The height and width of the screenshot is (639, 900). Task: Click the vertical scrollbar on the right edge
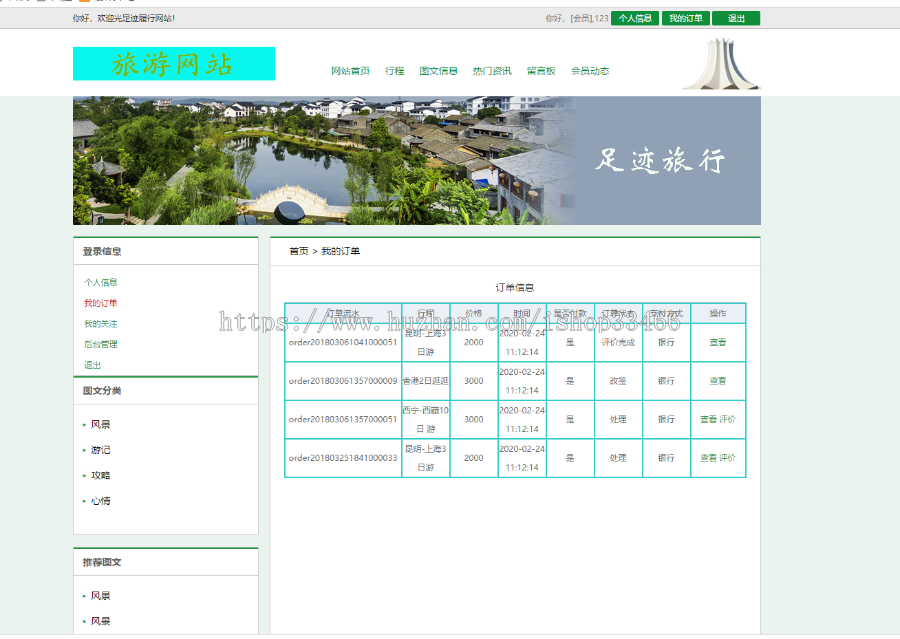tap(895, 320)
